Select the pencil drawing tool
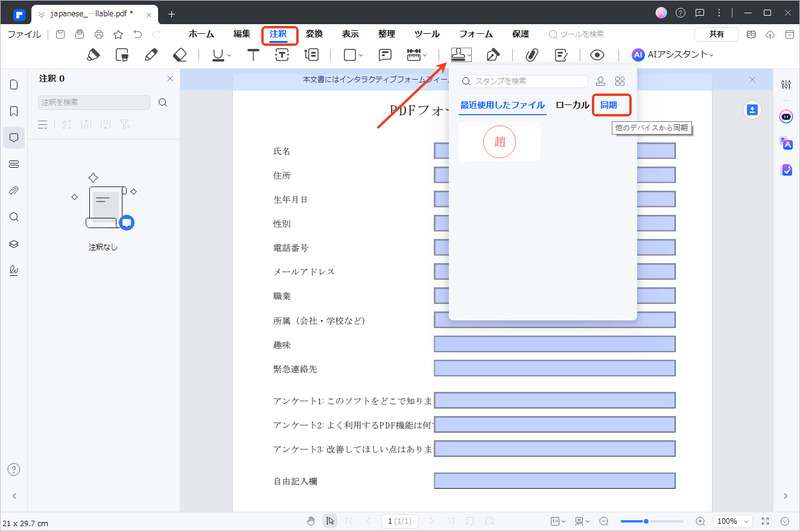 [x=151, y=55]
